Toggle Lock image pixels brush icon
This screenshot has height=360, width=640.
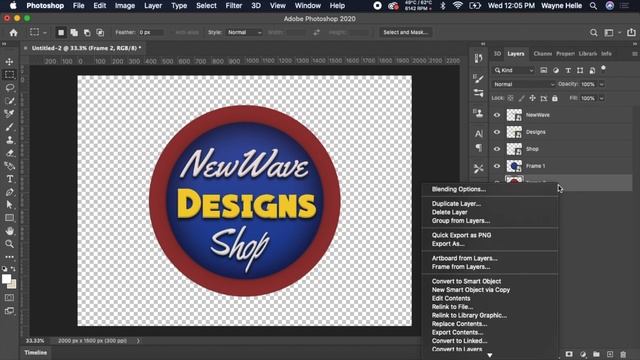click(x=522, y=98)
